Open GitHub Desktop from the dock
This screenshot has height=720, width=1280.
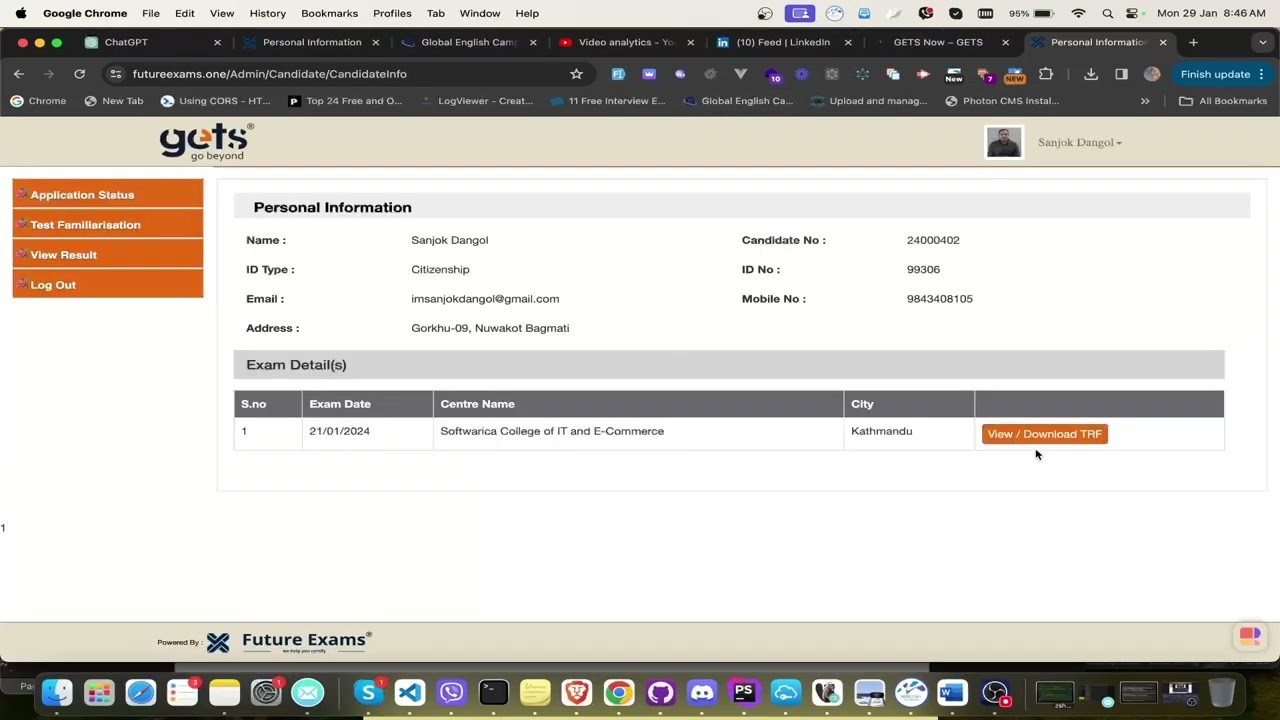pyautogui.click(x=660, y=692)
